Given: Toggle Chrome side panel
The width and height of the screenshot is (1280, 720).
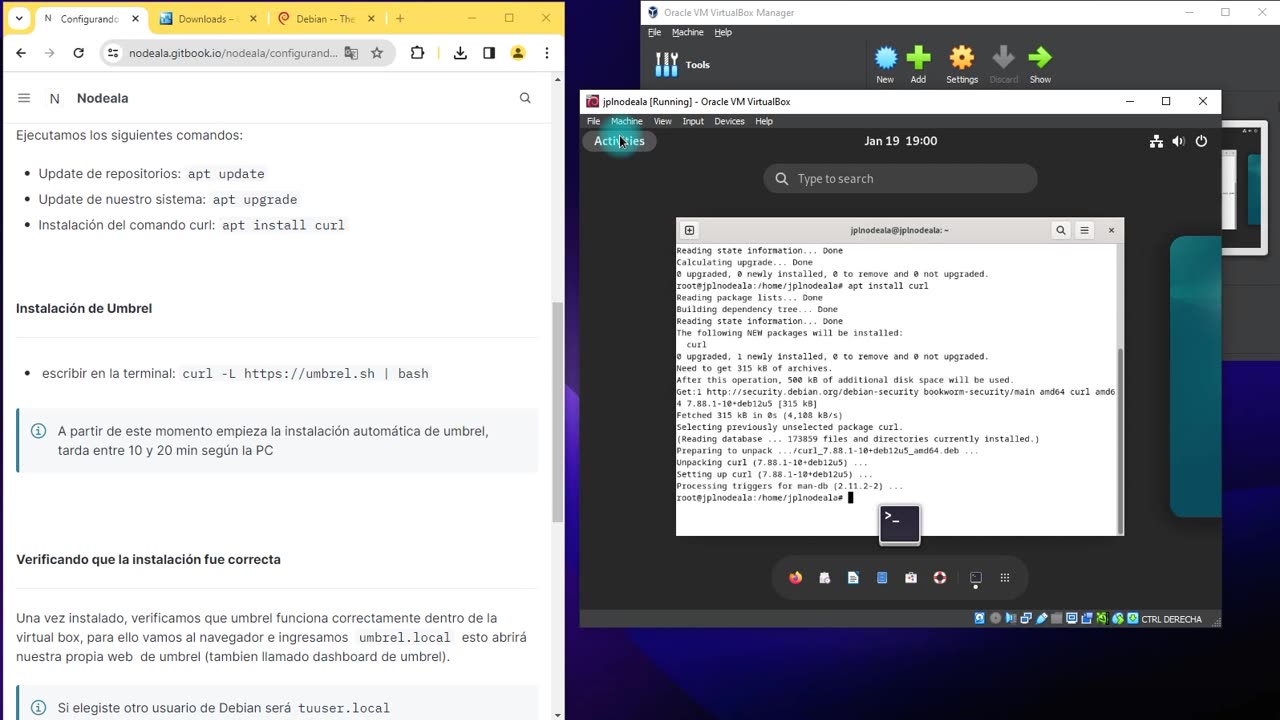Looking at the screenshot, I should (489, 53).
